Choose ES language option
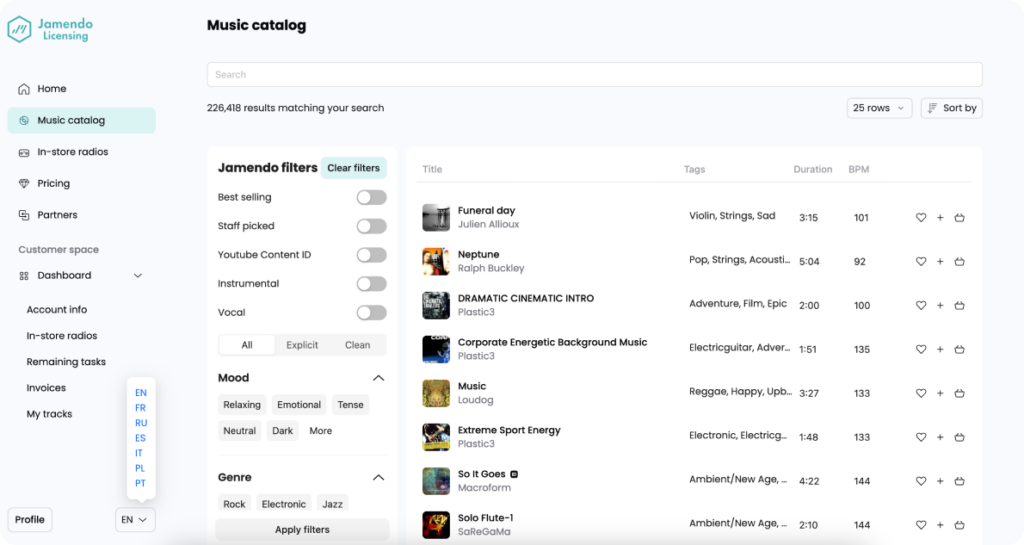Viewport: 1024px width, 545px height. [140, 438]
